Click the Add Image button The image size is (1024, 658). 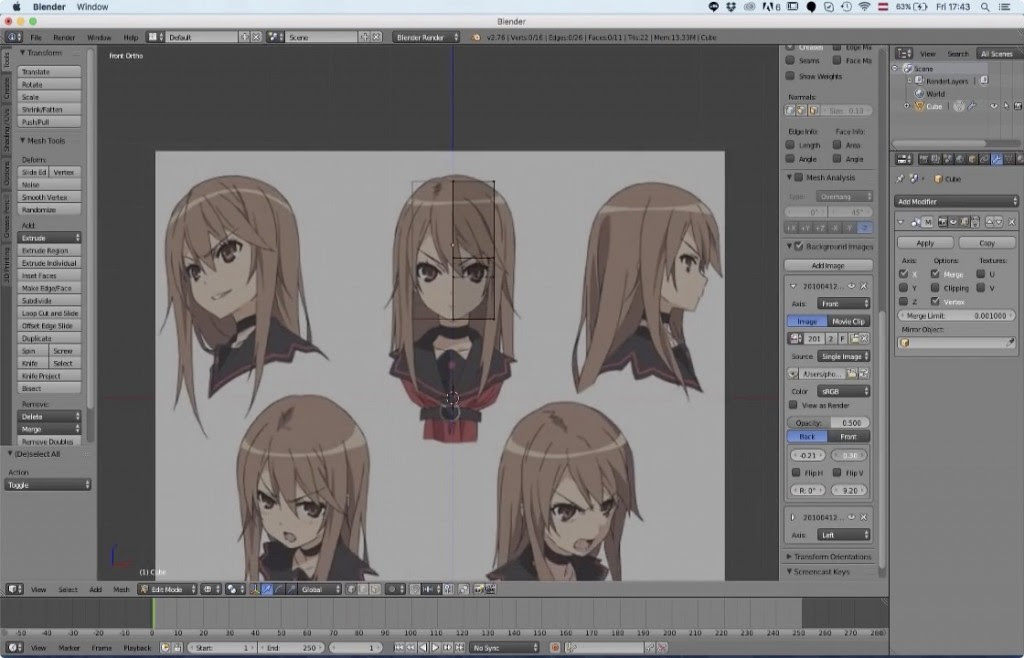[828, 265]
